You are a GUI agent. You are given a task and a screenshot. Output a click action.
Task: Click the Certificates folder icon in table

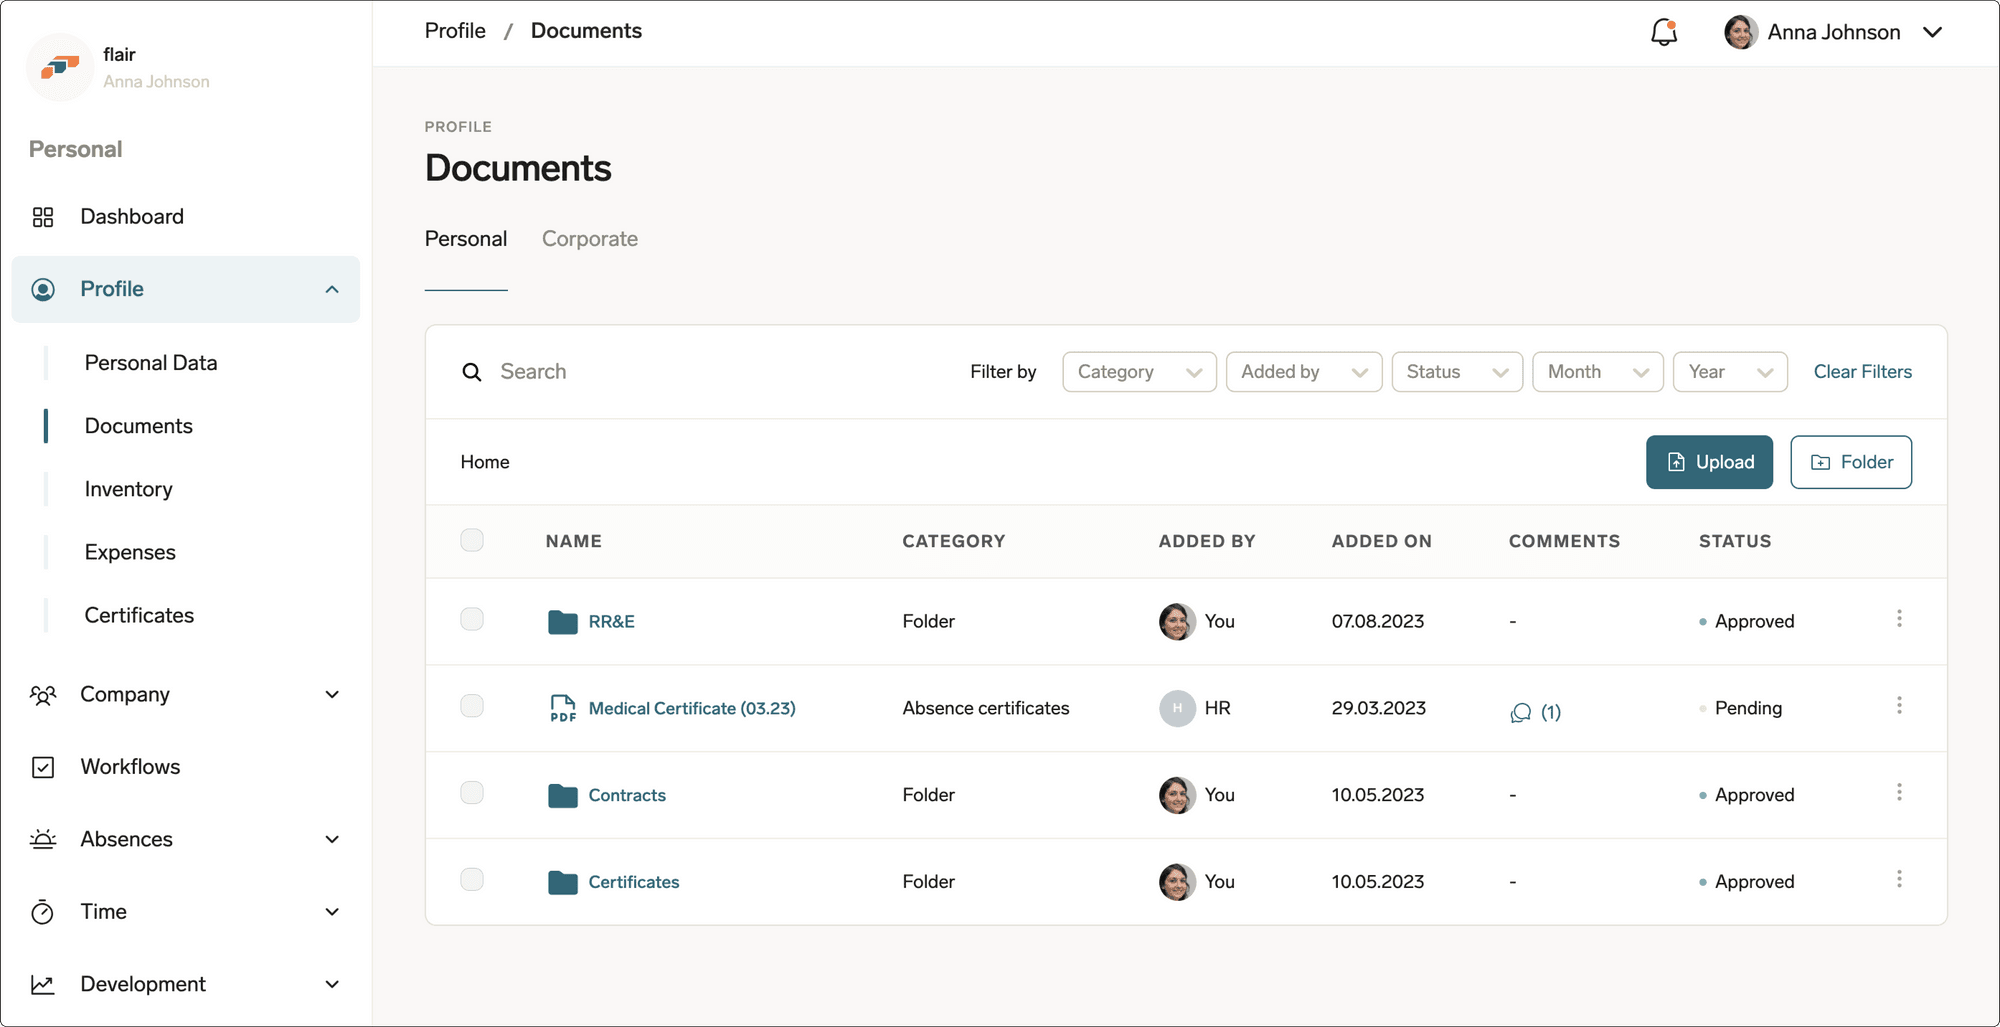click(x=563, y=882)
